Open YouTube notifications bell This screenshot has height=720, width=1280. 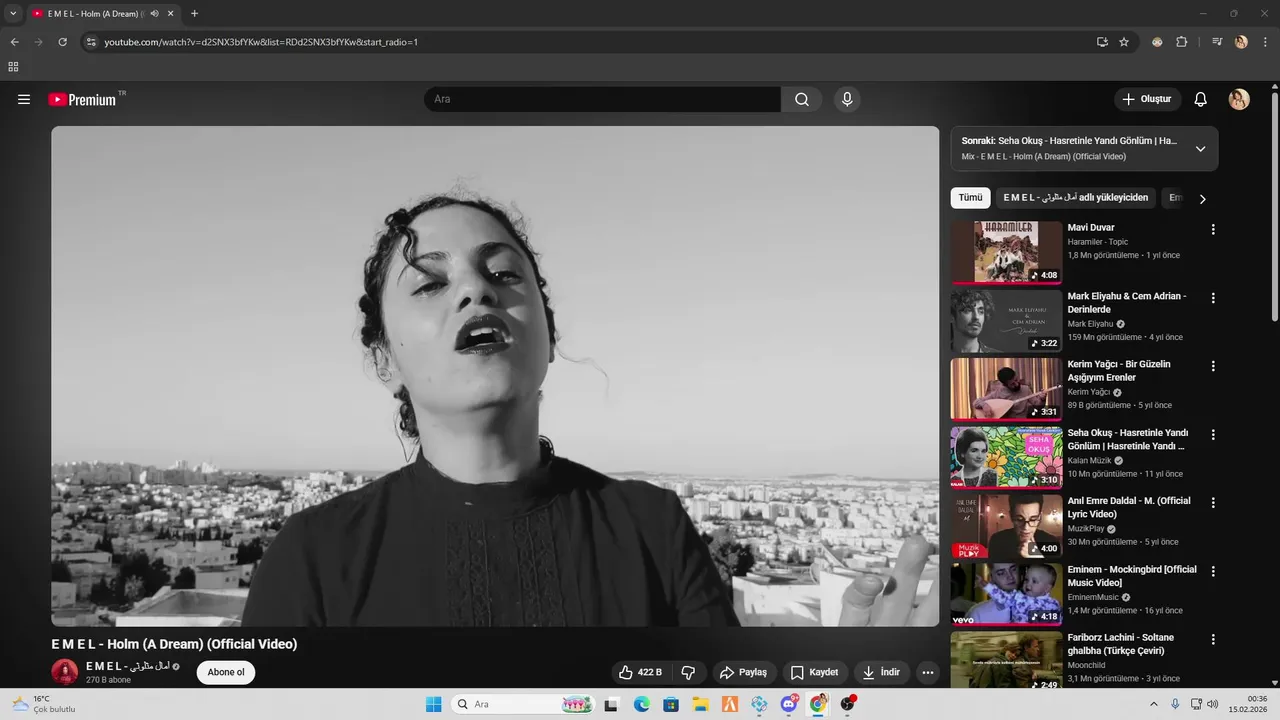coord(1201,99)
